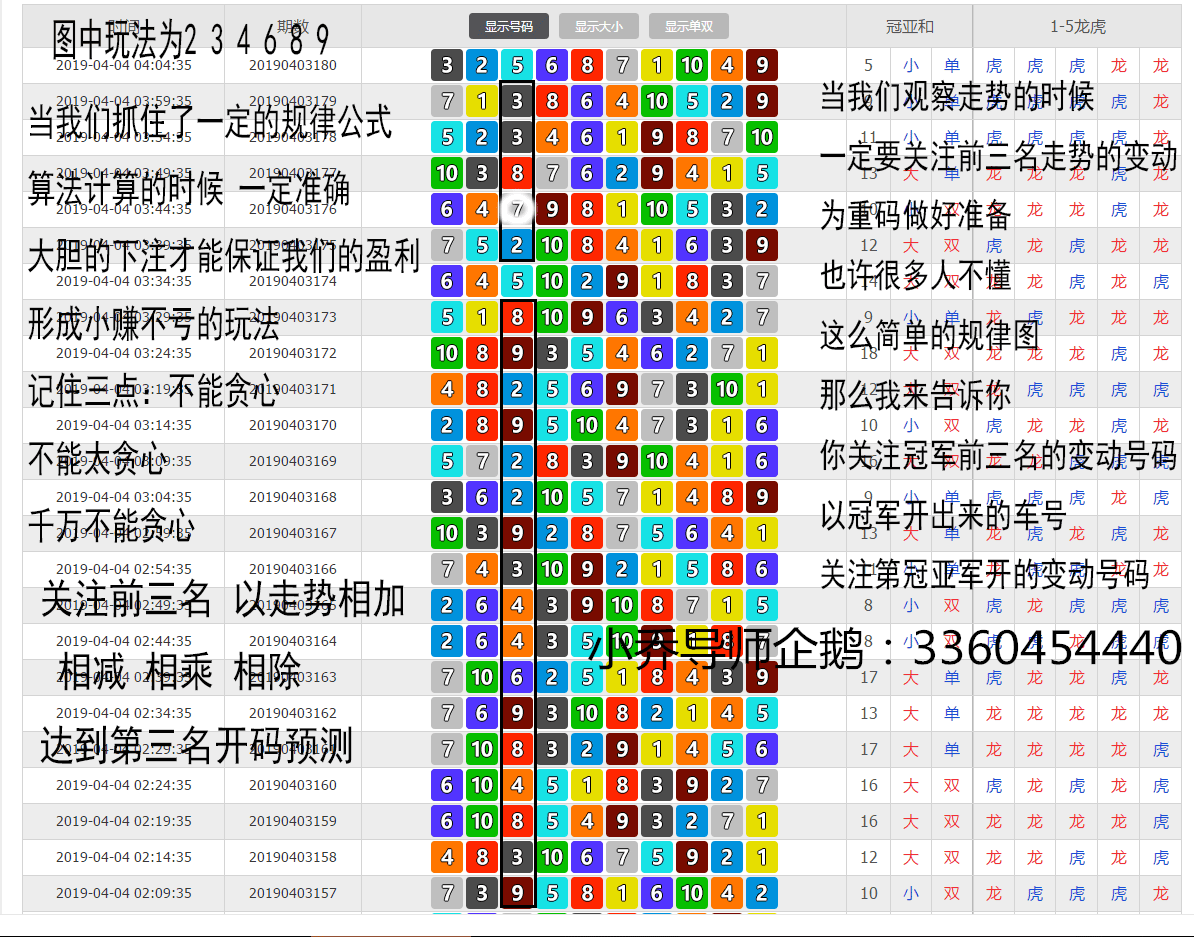Screen dimensions: 1194x937
Task: Click timestamp 2019-04-04 03:34:35
Action: 123,281
